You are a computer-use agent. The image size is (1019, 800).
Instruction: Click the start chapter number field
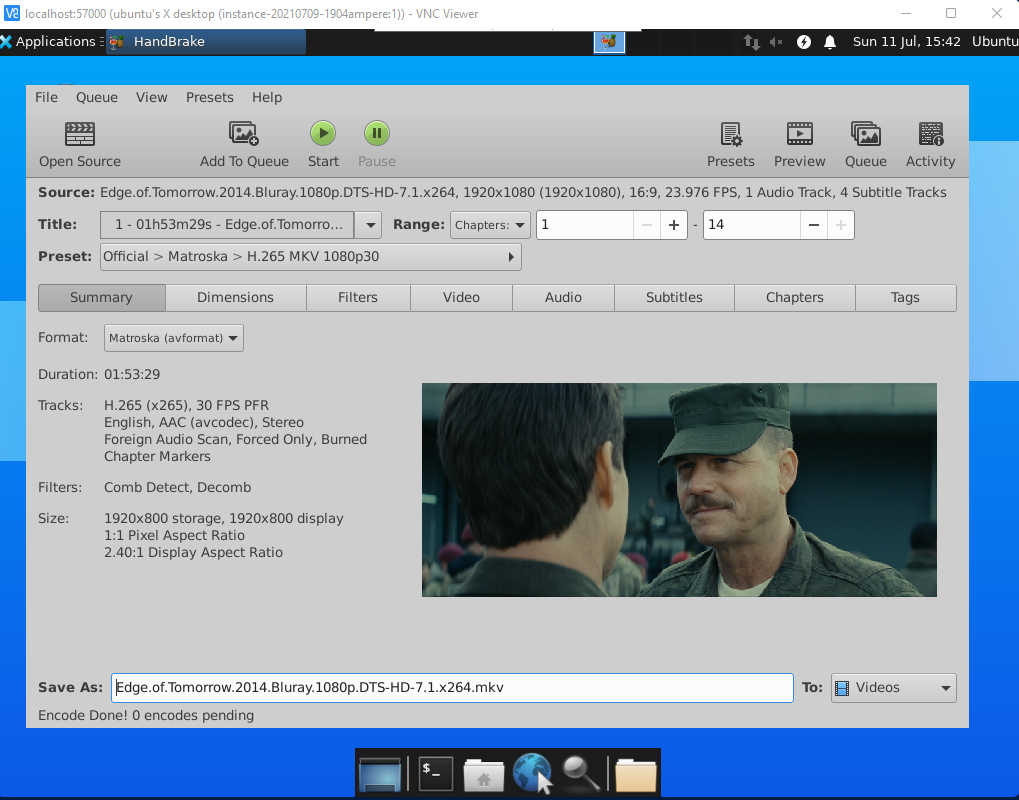585,225
